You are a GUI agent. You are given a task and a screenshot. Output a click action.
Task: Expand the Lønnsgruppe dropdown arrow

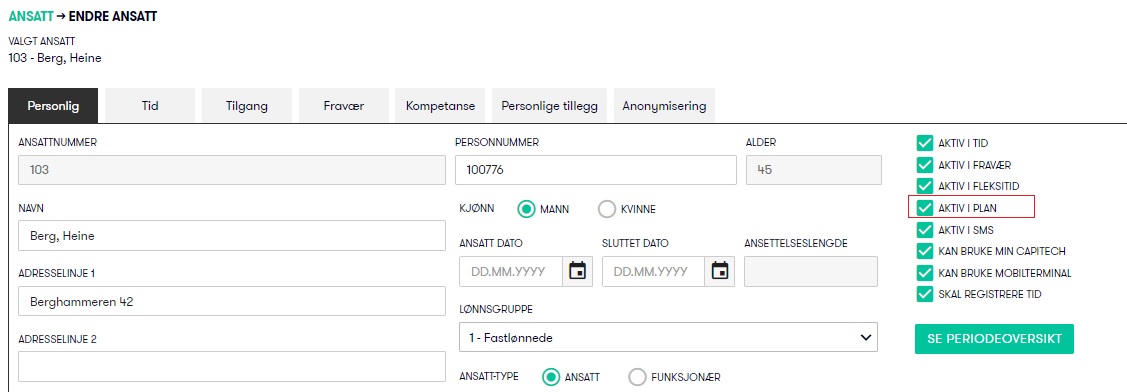(x=864, y=337)
